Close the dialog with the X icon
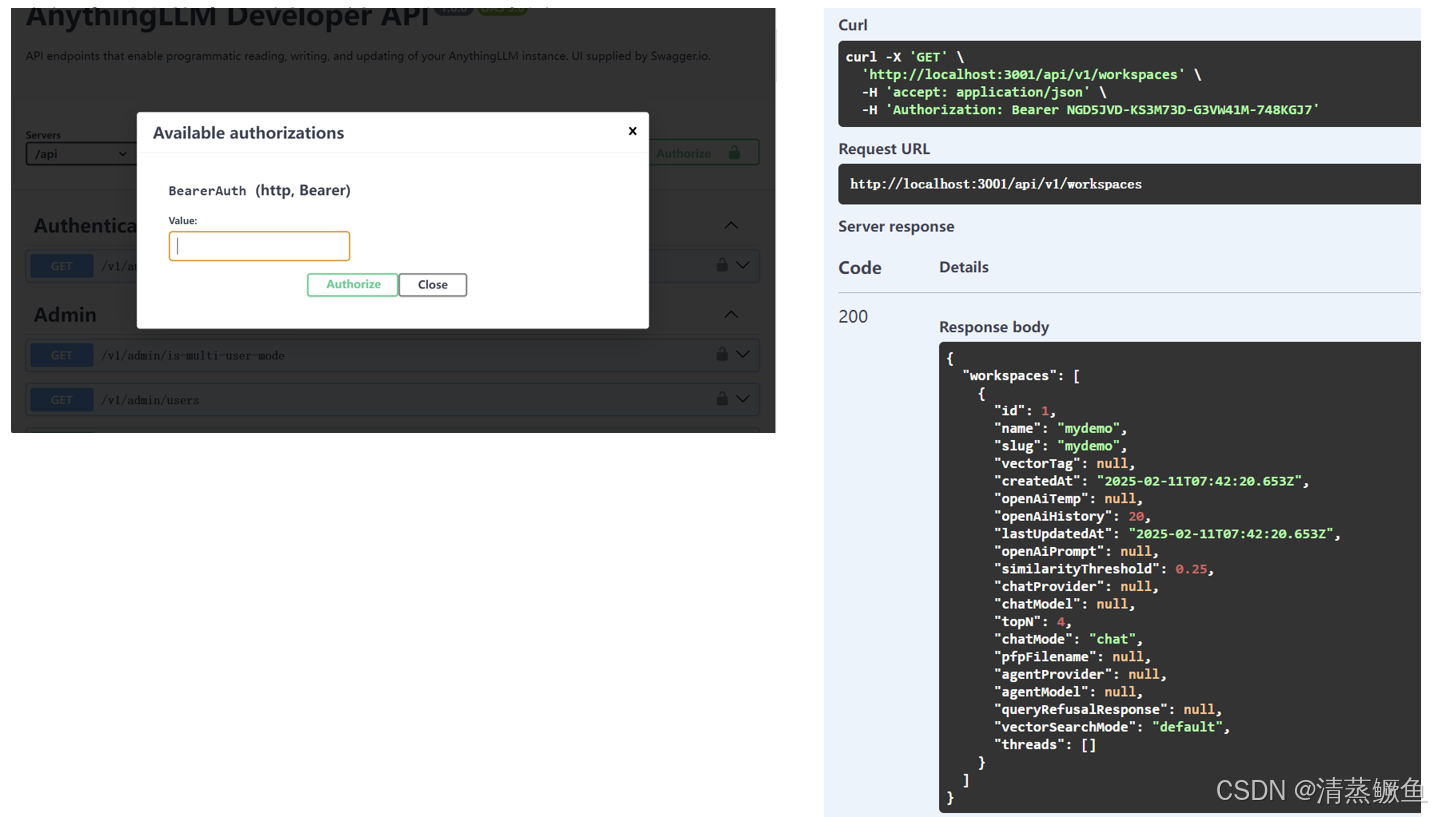Image resolution: width=1432 pixels, height=817 pixels. [632, 131]
